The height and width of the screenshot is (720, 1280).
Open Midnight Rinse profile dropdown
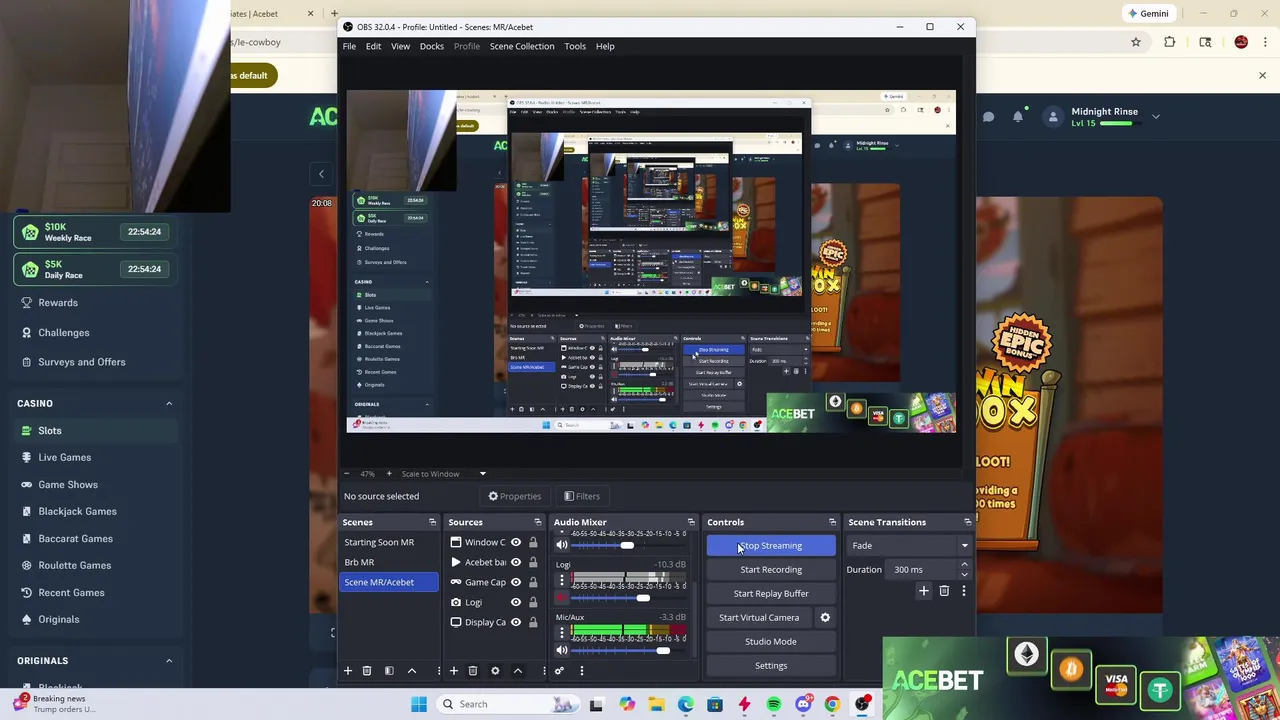pos(1156,117)
